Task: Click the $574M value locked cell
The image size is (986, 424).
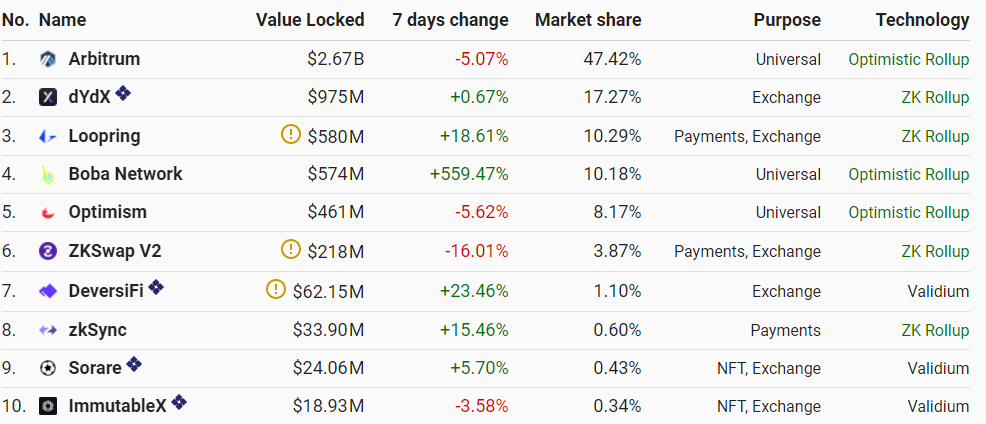Action: coord(336,174)
